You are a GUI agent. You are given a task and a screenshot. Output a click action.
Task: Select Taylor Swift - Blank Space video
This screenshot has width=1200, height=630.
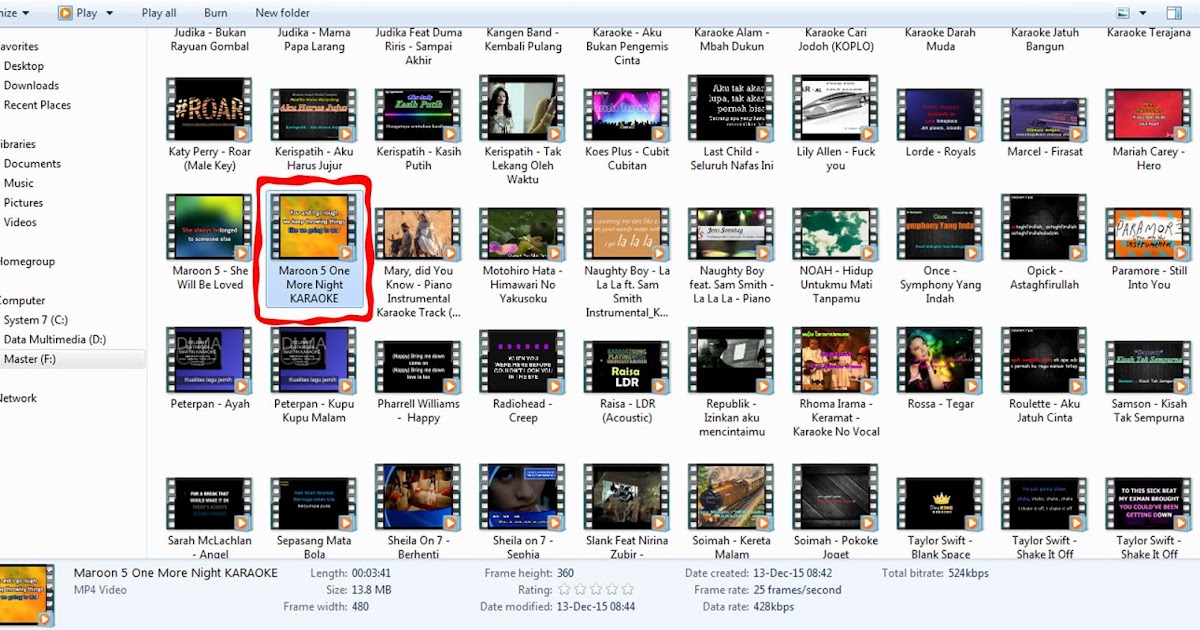coord(940,518)
